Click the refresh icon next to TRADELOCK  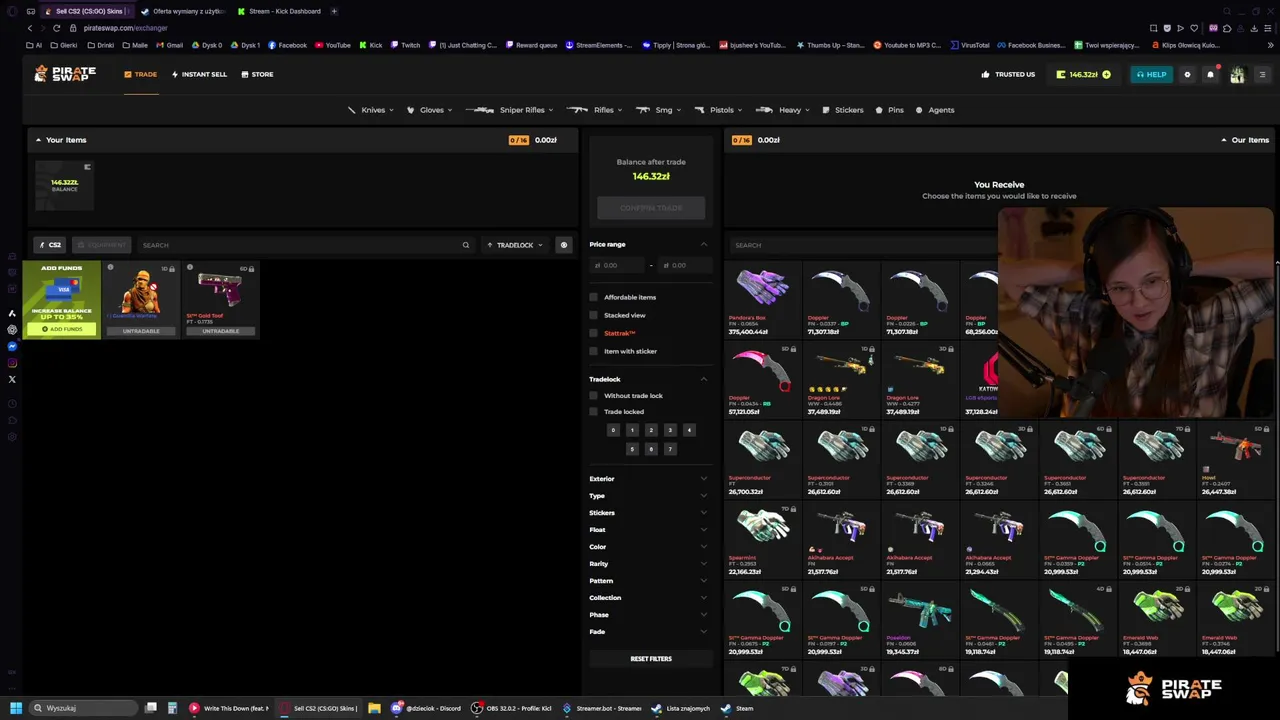[x=564, y=245]
